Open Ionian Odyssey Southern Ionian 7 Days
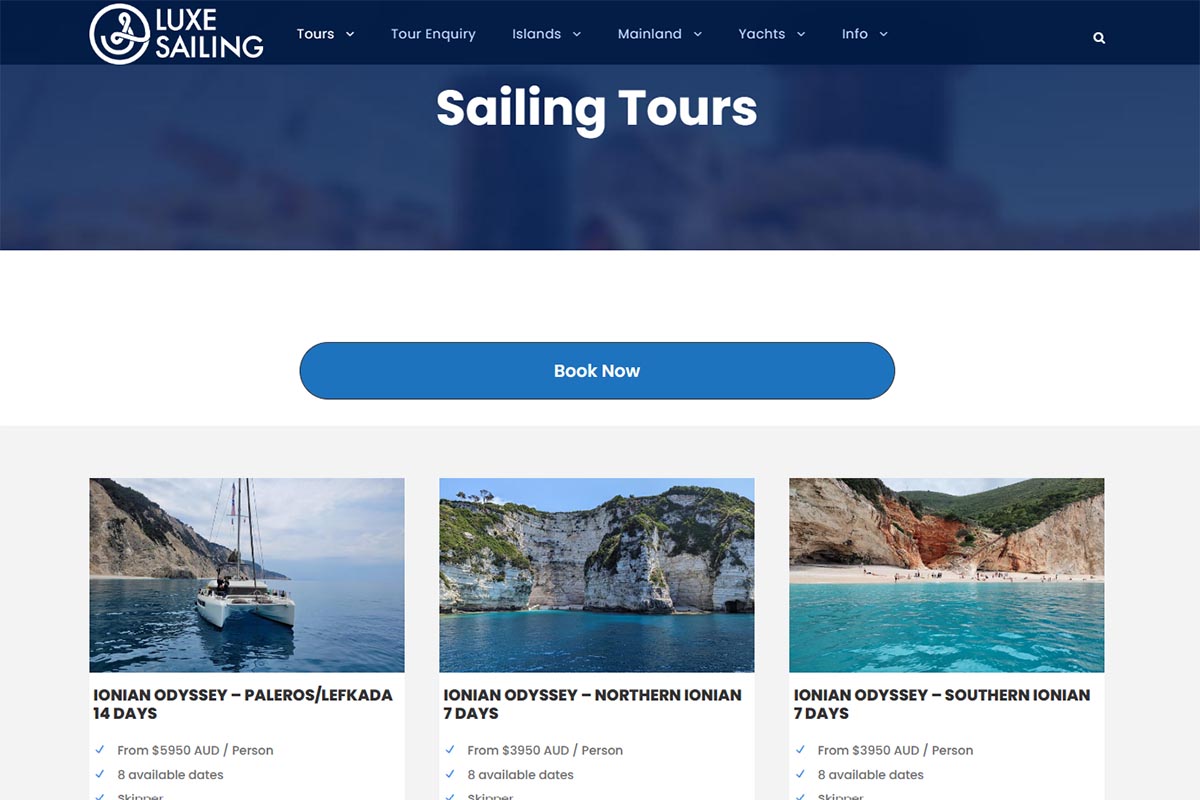 942,704
